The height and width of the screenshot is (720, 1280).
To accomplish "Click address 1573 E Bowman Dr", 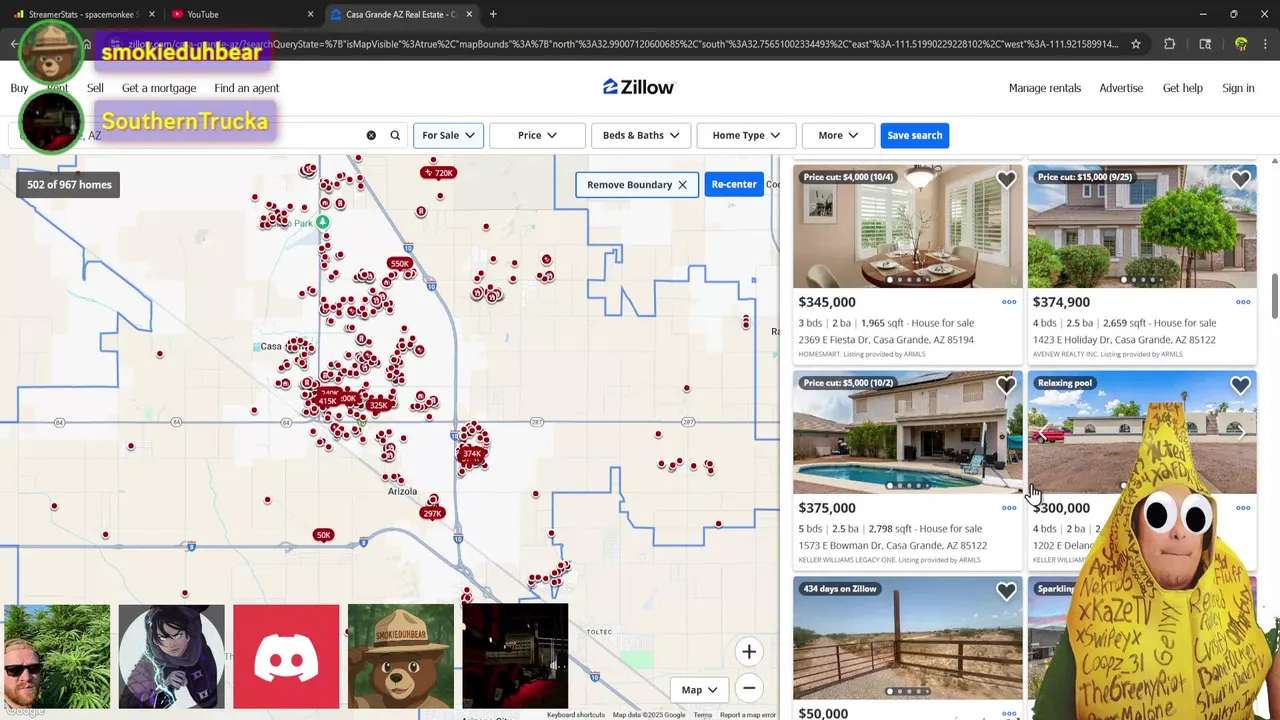I will 893,546.
